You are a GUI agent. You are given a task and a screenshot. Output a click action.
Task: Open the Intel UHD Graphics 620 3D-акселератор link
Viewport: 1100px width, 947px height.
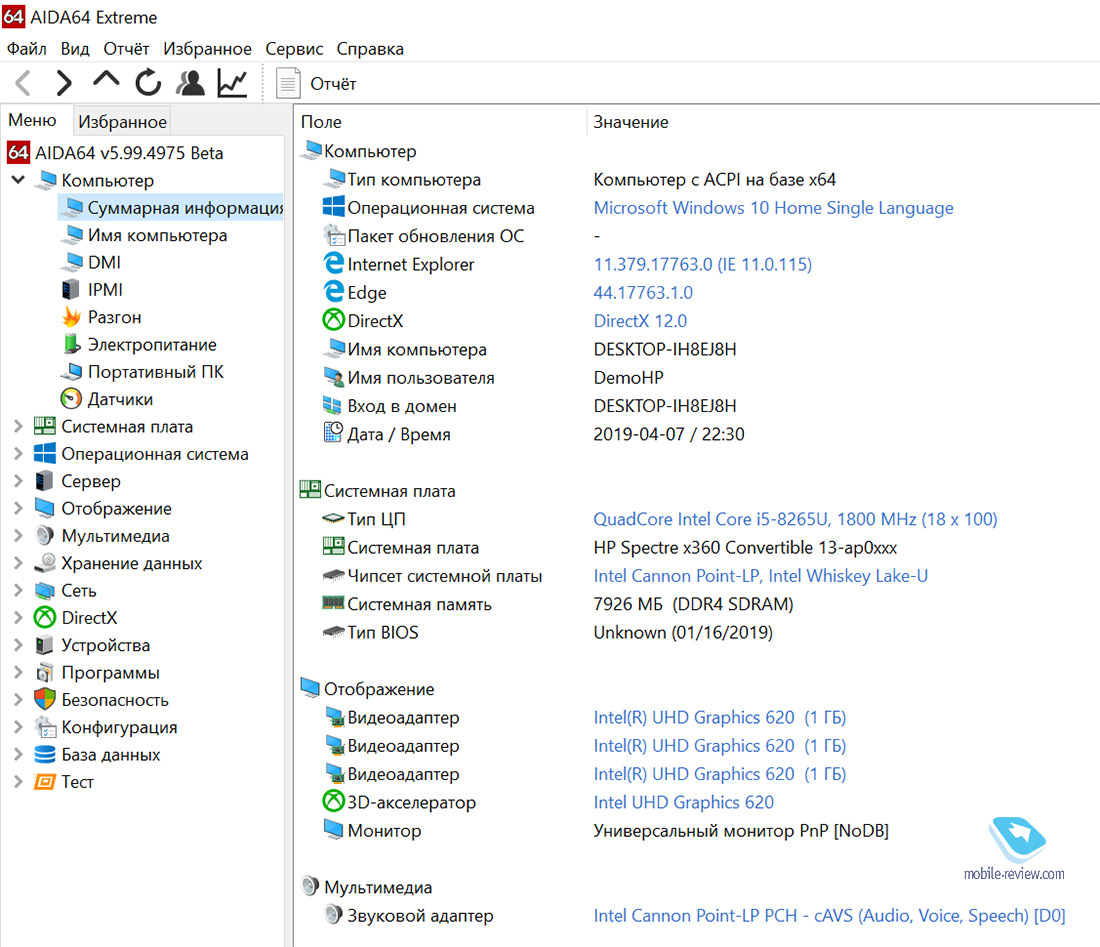(683, 802)
